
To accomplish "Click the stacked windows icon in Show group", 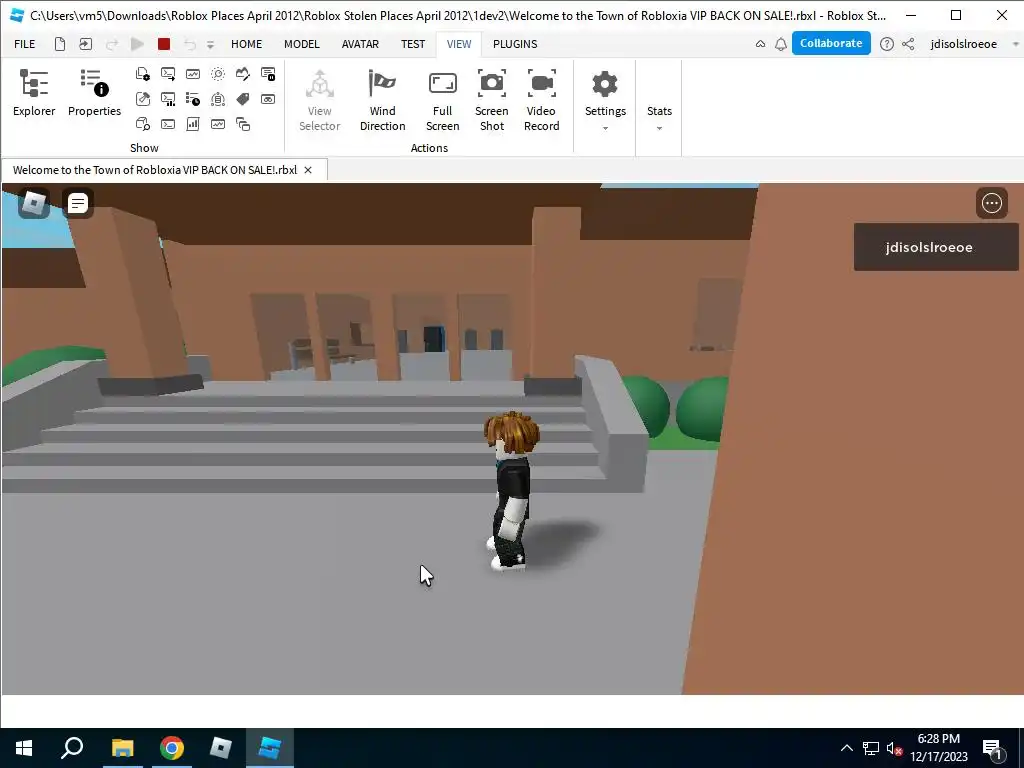I will (x=243, y=124).
